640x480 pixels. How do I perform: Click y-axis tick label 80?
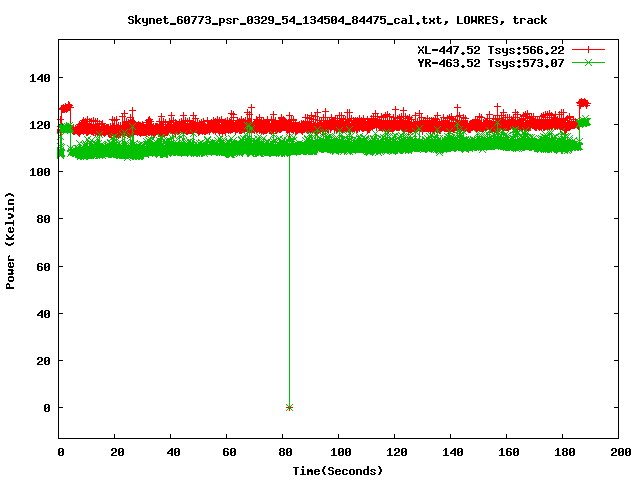click(x=43, y=219)
